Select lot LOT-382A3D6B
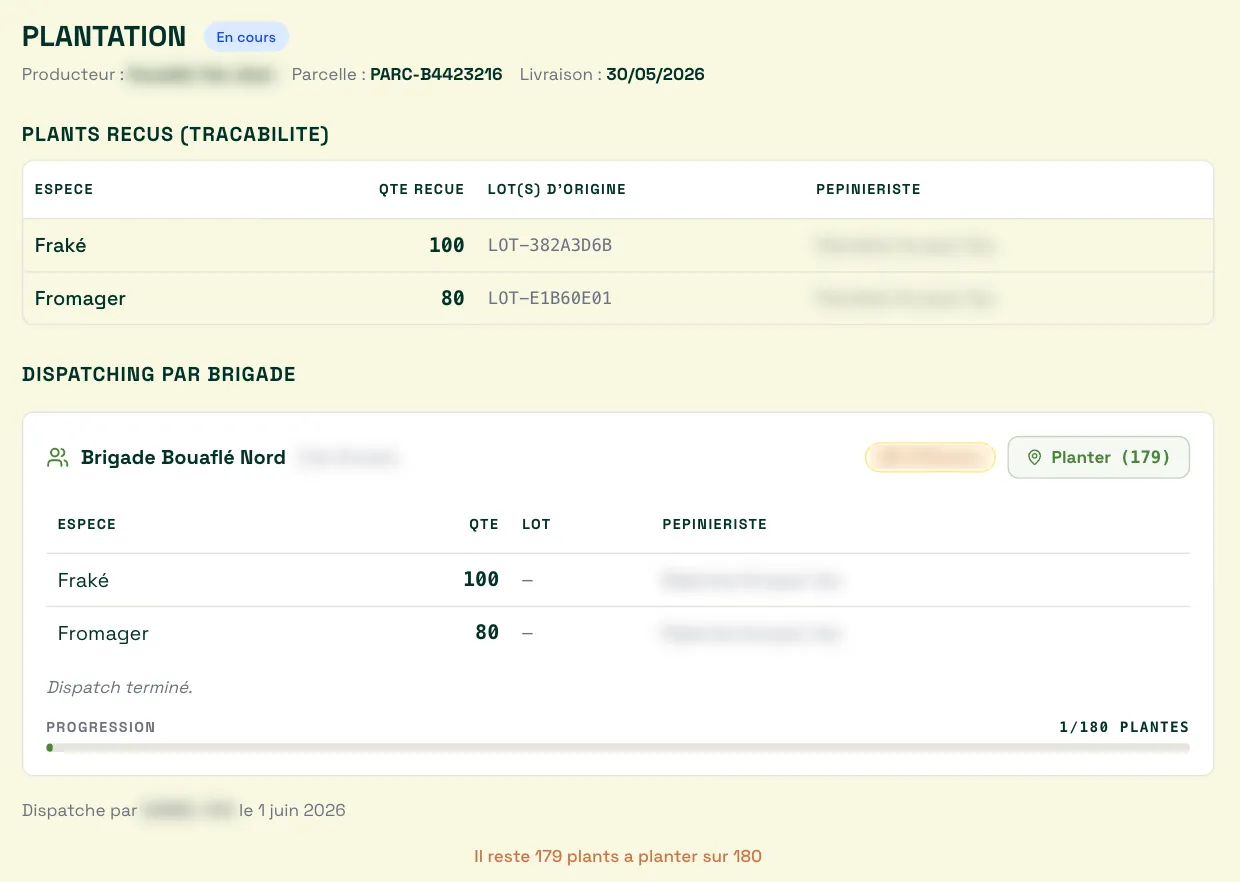 pyautogui.click(x=550, y=245)
